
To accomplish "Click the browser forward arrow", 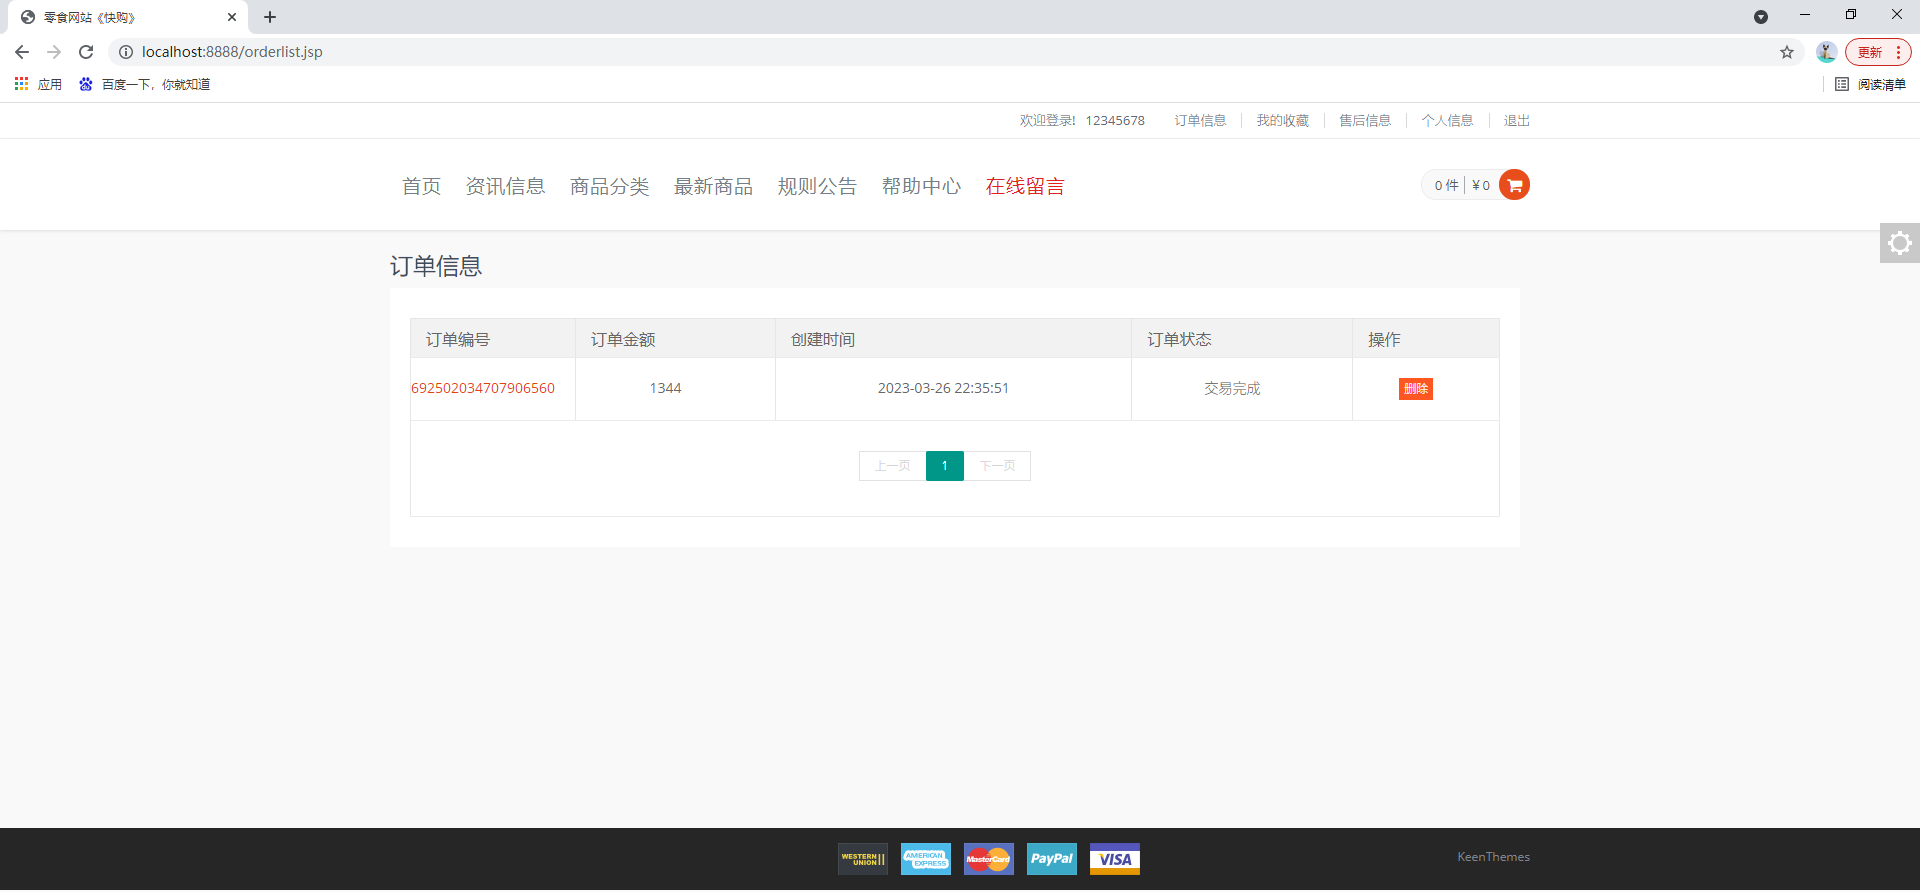I will tap(54, 52).
